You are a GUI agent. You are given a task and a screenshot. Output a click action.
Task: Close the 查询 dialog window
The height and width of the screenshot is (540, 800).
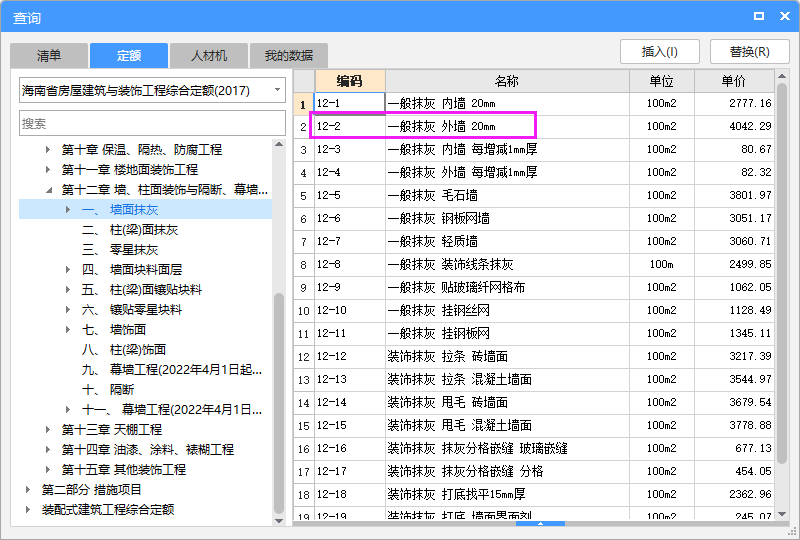[783, 16]
